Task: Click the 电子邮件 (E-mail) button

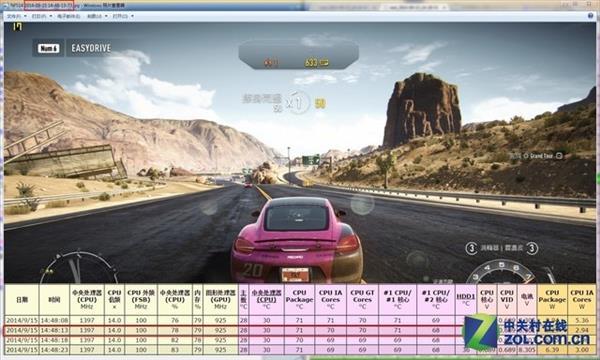Action: pos(69,16)
